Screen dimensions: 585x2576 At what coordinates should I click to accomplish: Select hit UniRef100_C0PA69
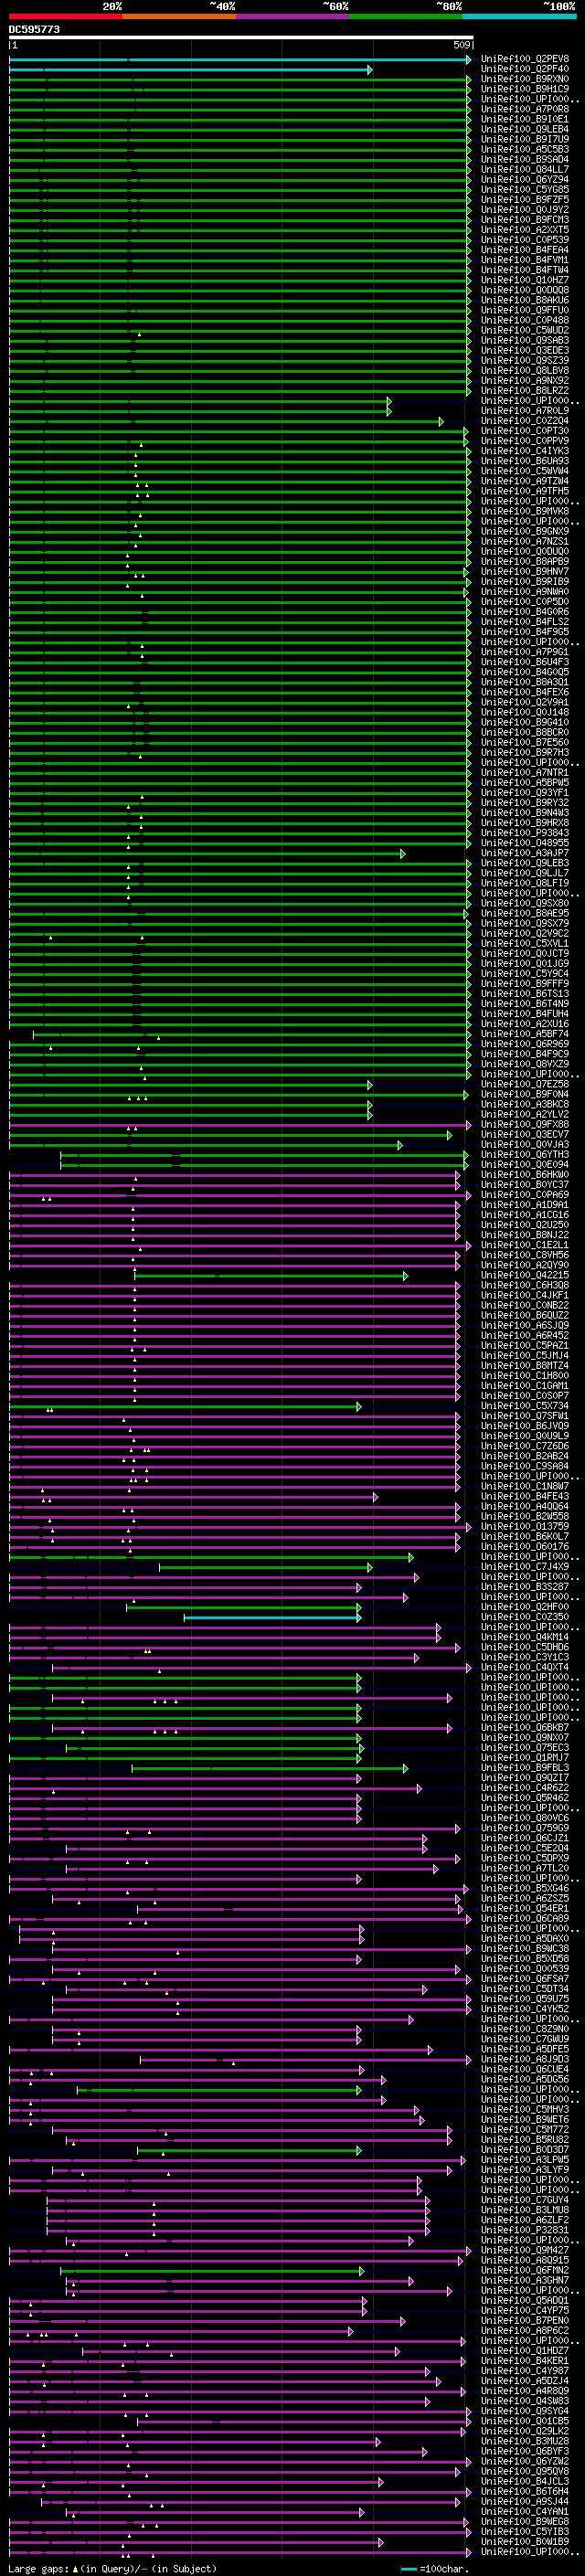coord(525,1195)
